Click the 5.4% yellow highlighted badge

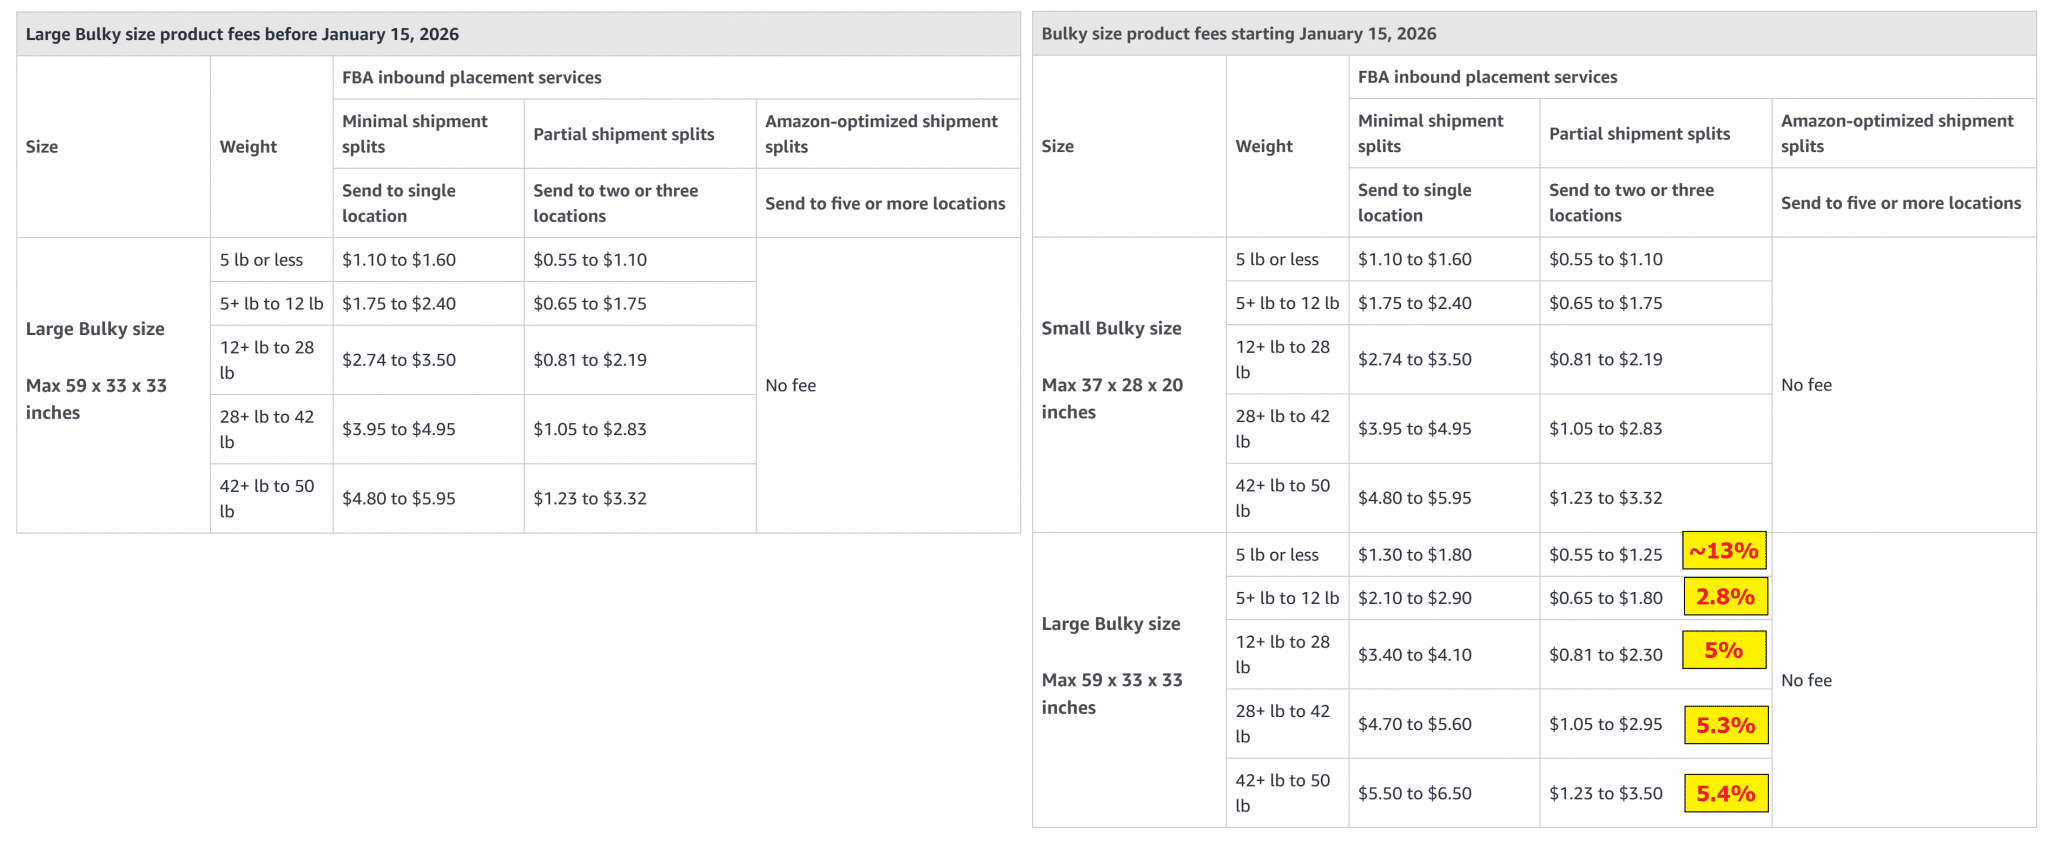[x=1726, y=794]
